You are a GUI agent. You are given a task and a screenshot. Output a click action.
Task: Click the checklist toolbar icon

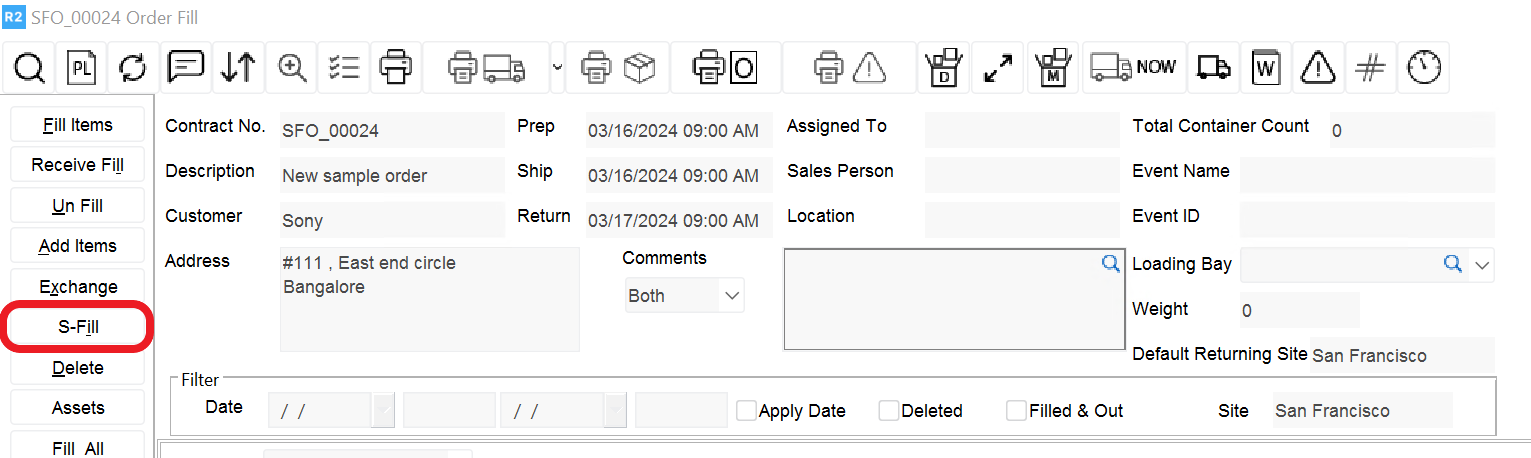(344, 68)
